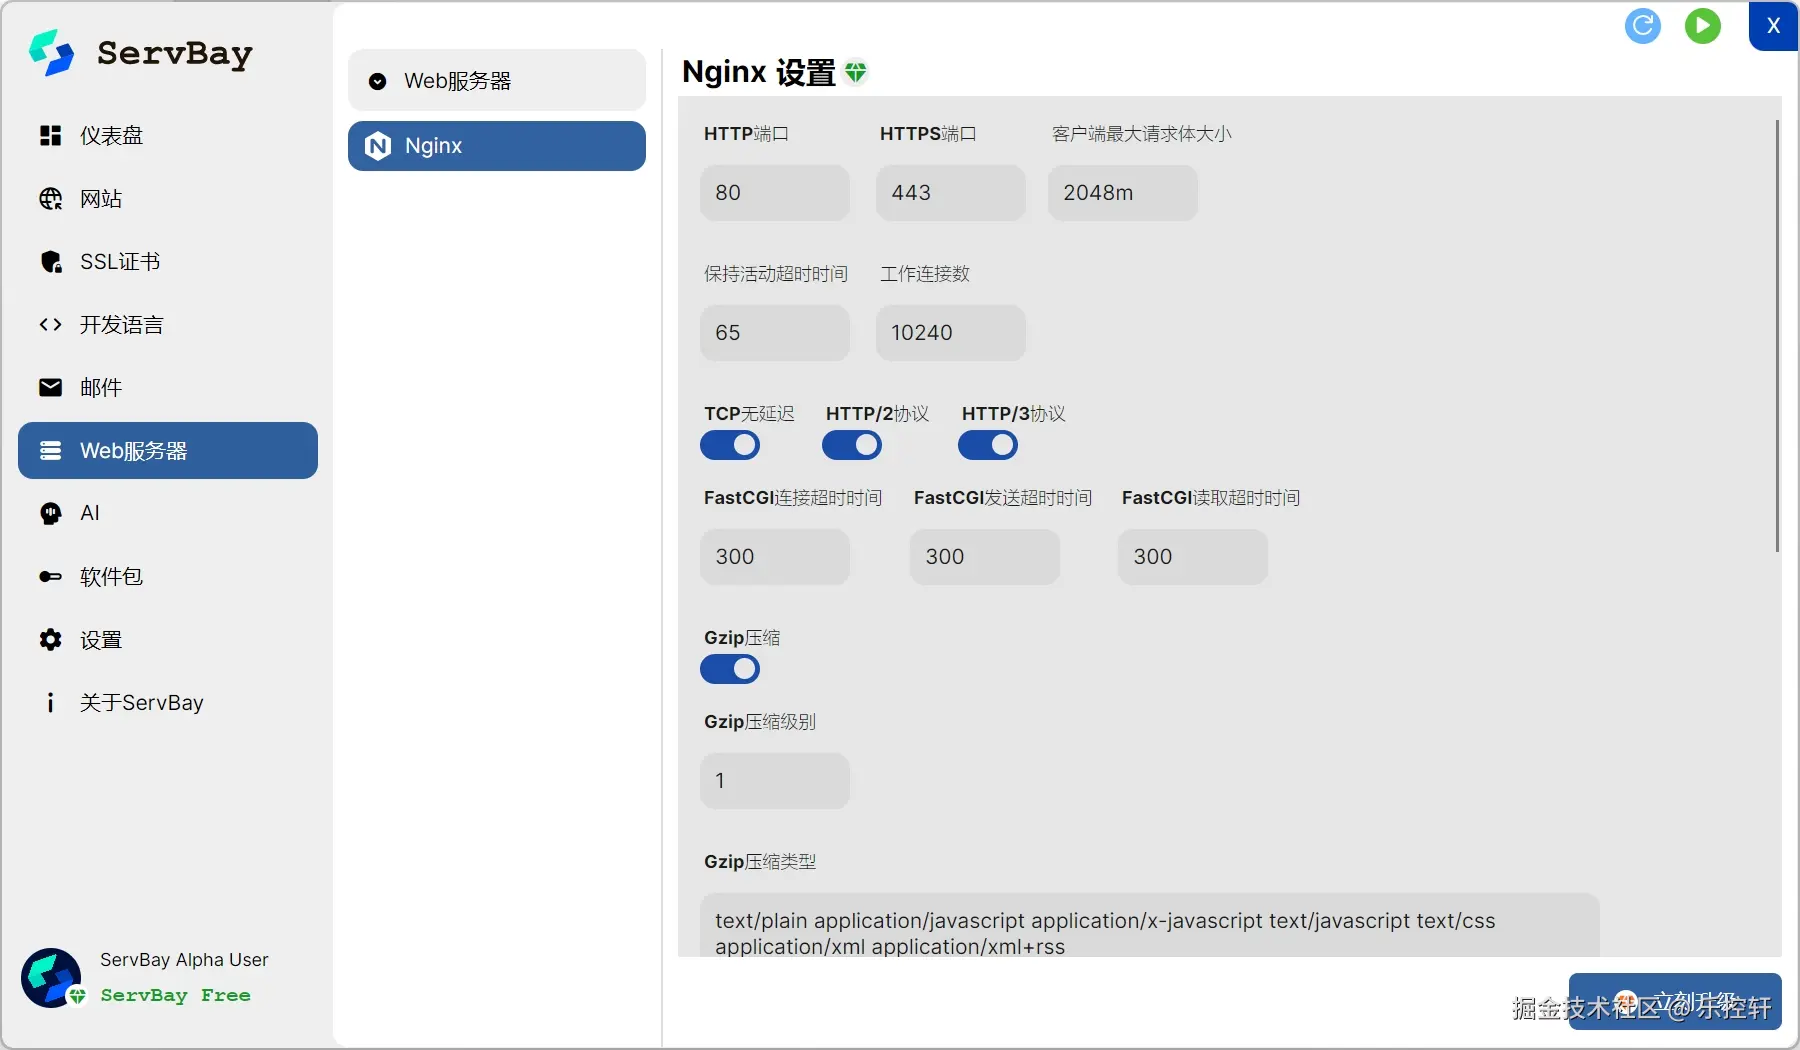Image resolution: width=1800 pixels, height=1050 pixels.
Task: Open the 软件包 menu item
Action: point(168,576)
